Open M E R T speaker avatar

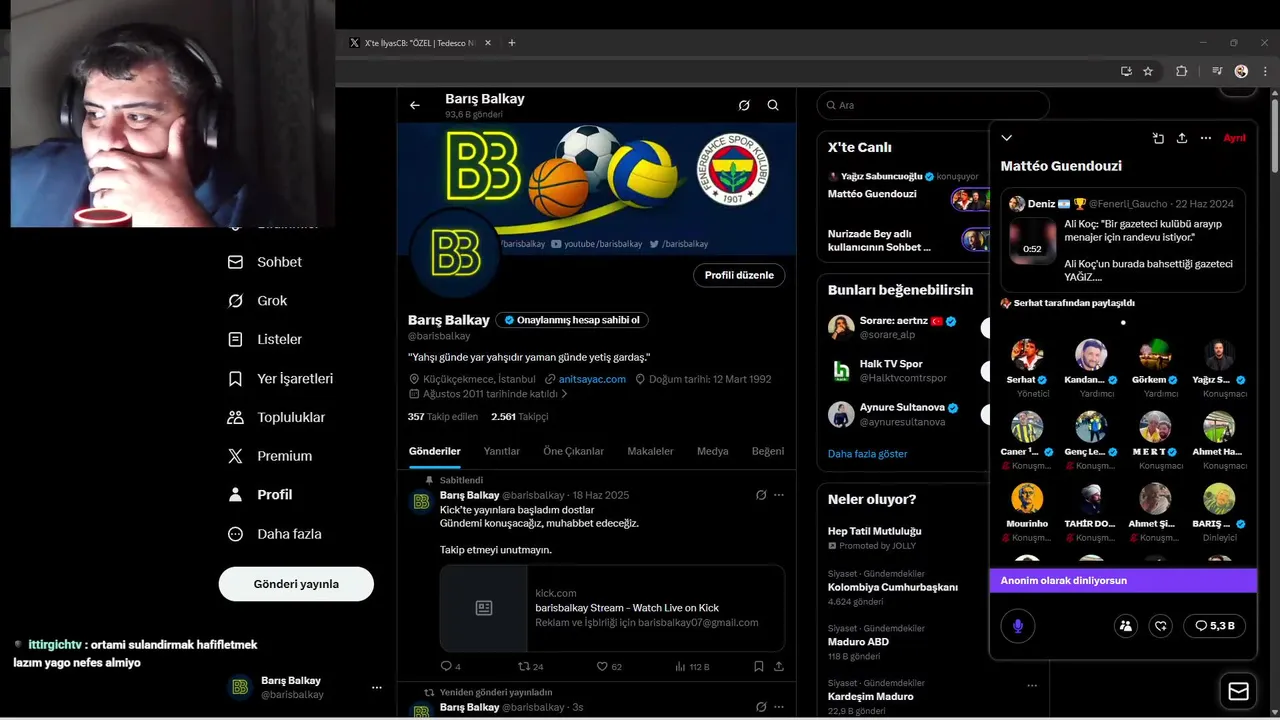pos(1155,427)
